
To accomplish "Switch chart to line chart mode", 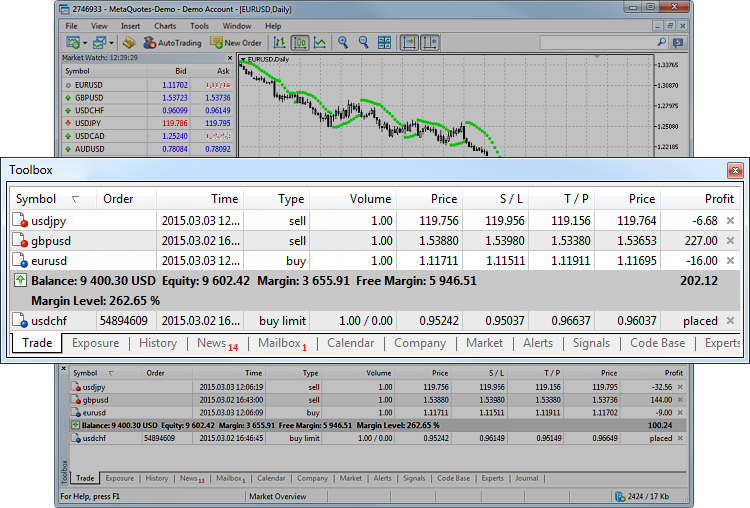I will pos(319,43).
